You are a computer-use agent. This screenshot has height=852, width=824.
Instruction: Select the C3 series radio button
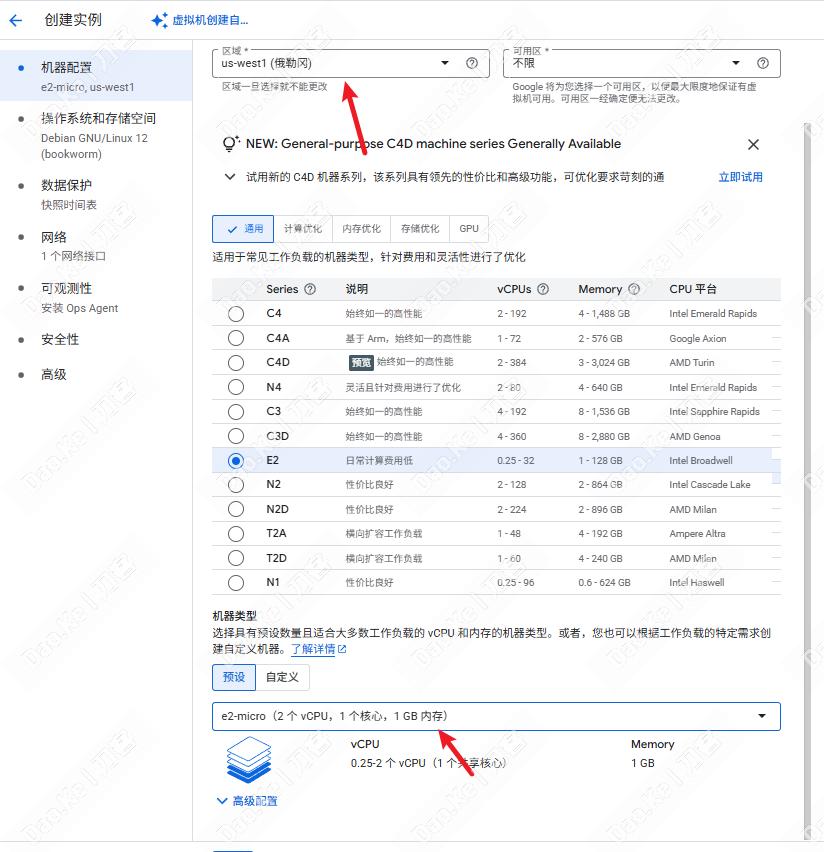click(236, 411)
